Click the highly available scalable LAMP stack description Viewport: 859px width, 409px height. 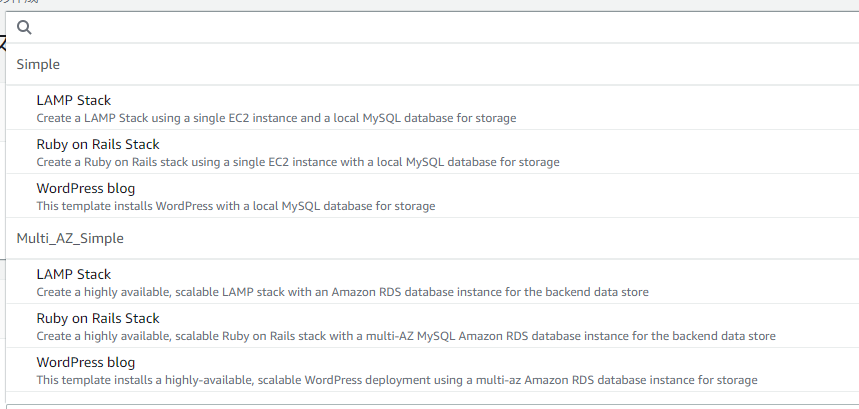point(342,292)
